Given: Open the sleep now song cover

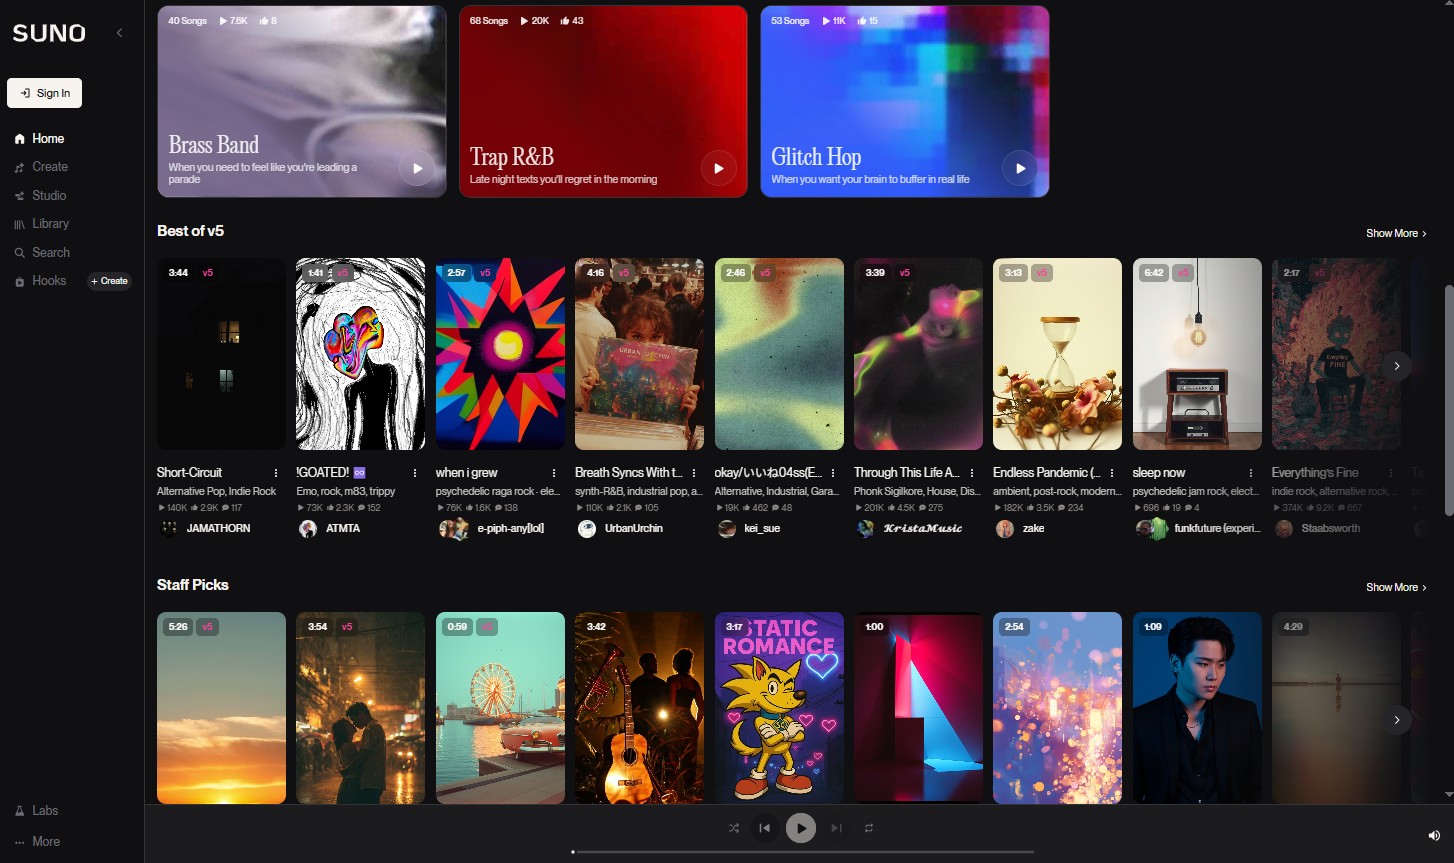Looking at the screenshot, I should coord(1197,354).
